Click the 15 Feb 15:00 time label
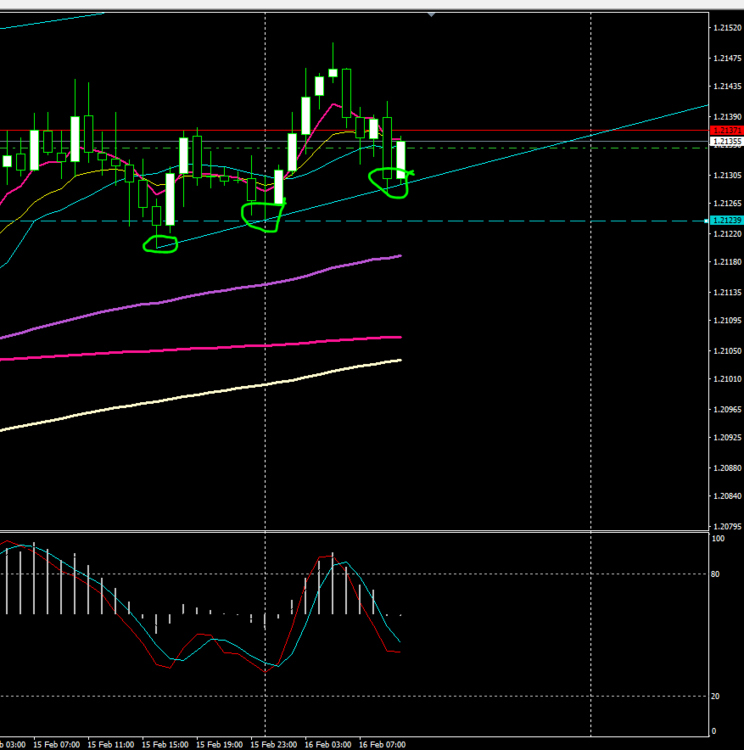 (x=165, y=745)
